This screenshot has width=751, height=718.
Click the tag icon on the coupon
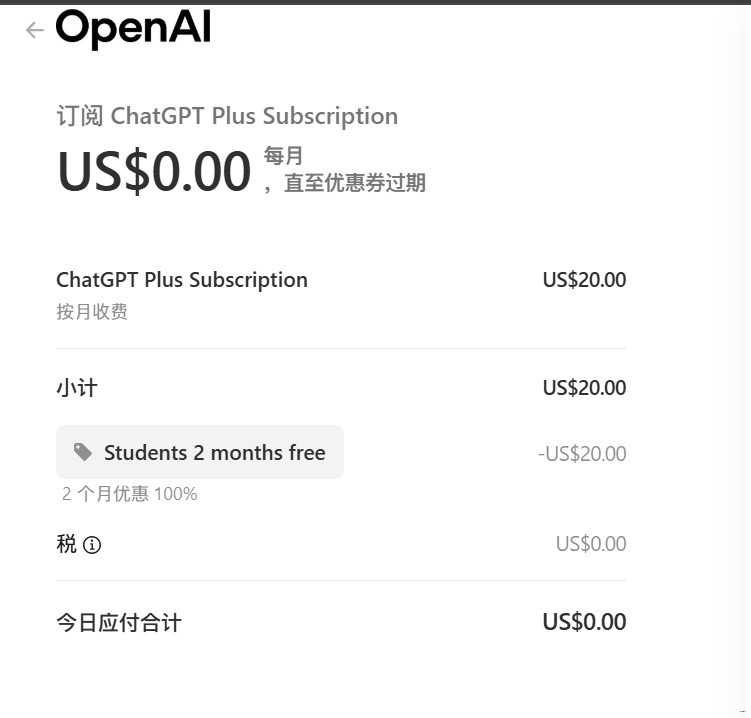[x=83, y=453]
